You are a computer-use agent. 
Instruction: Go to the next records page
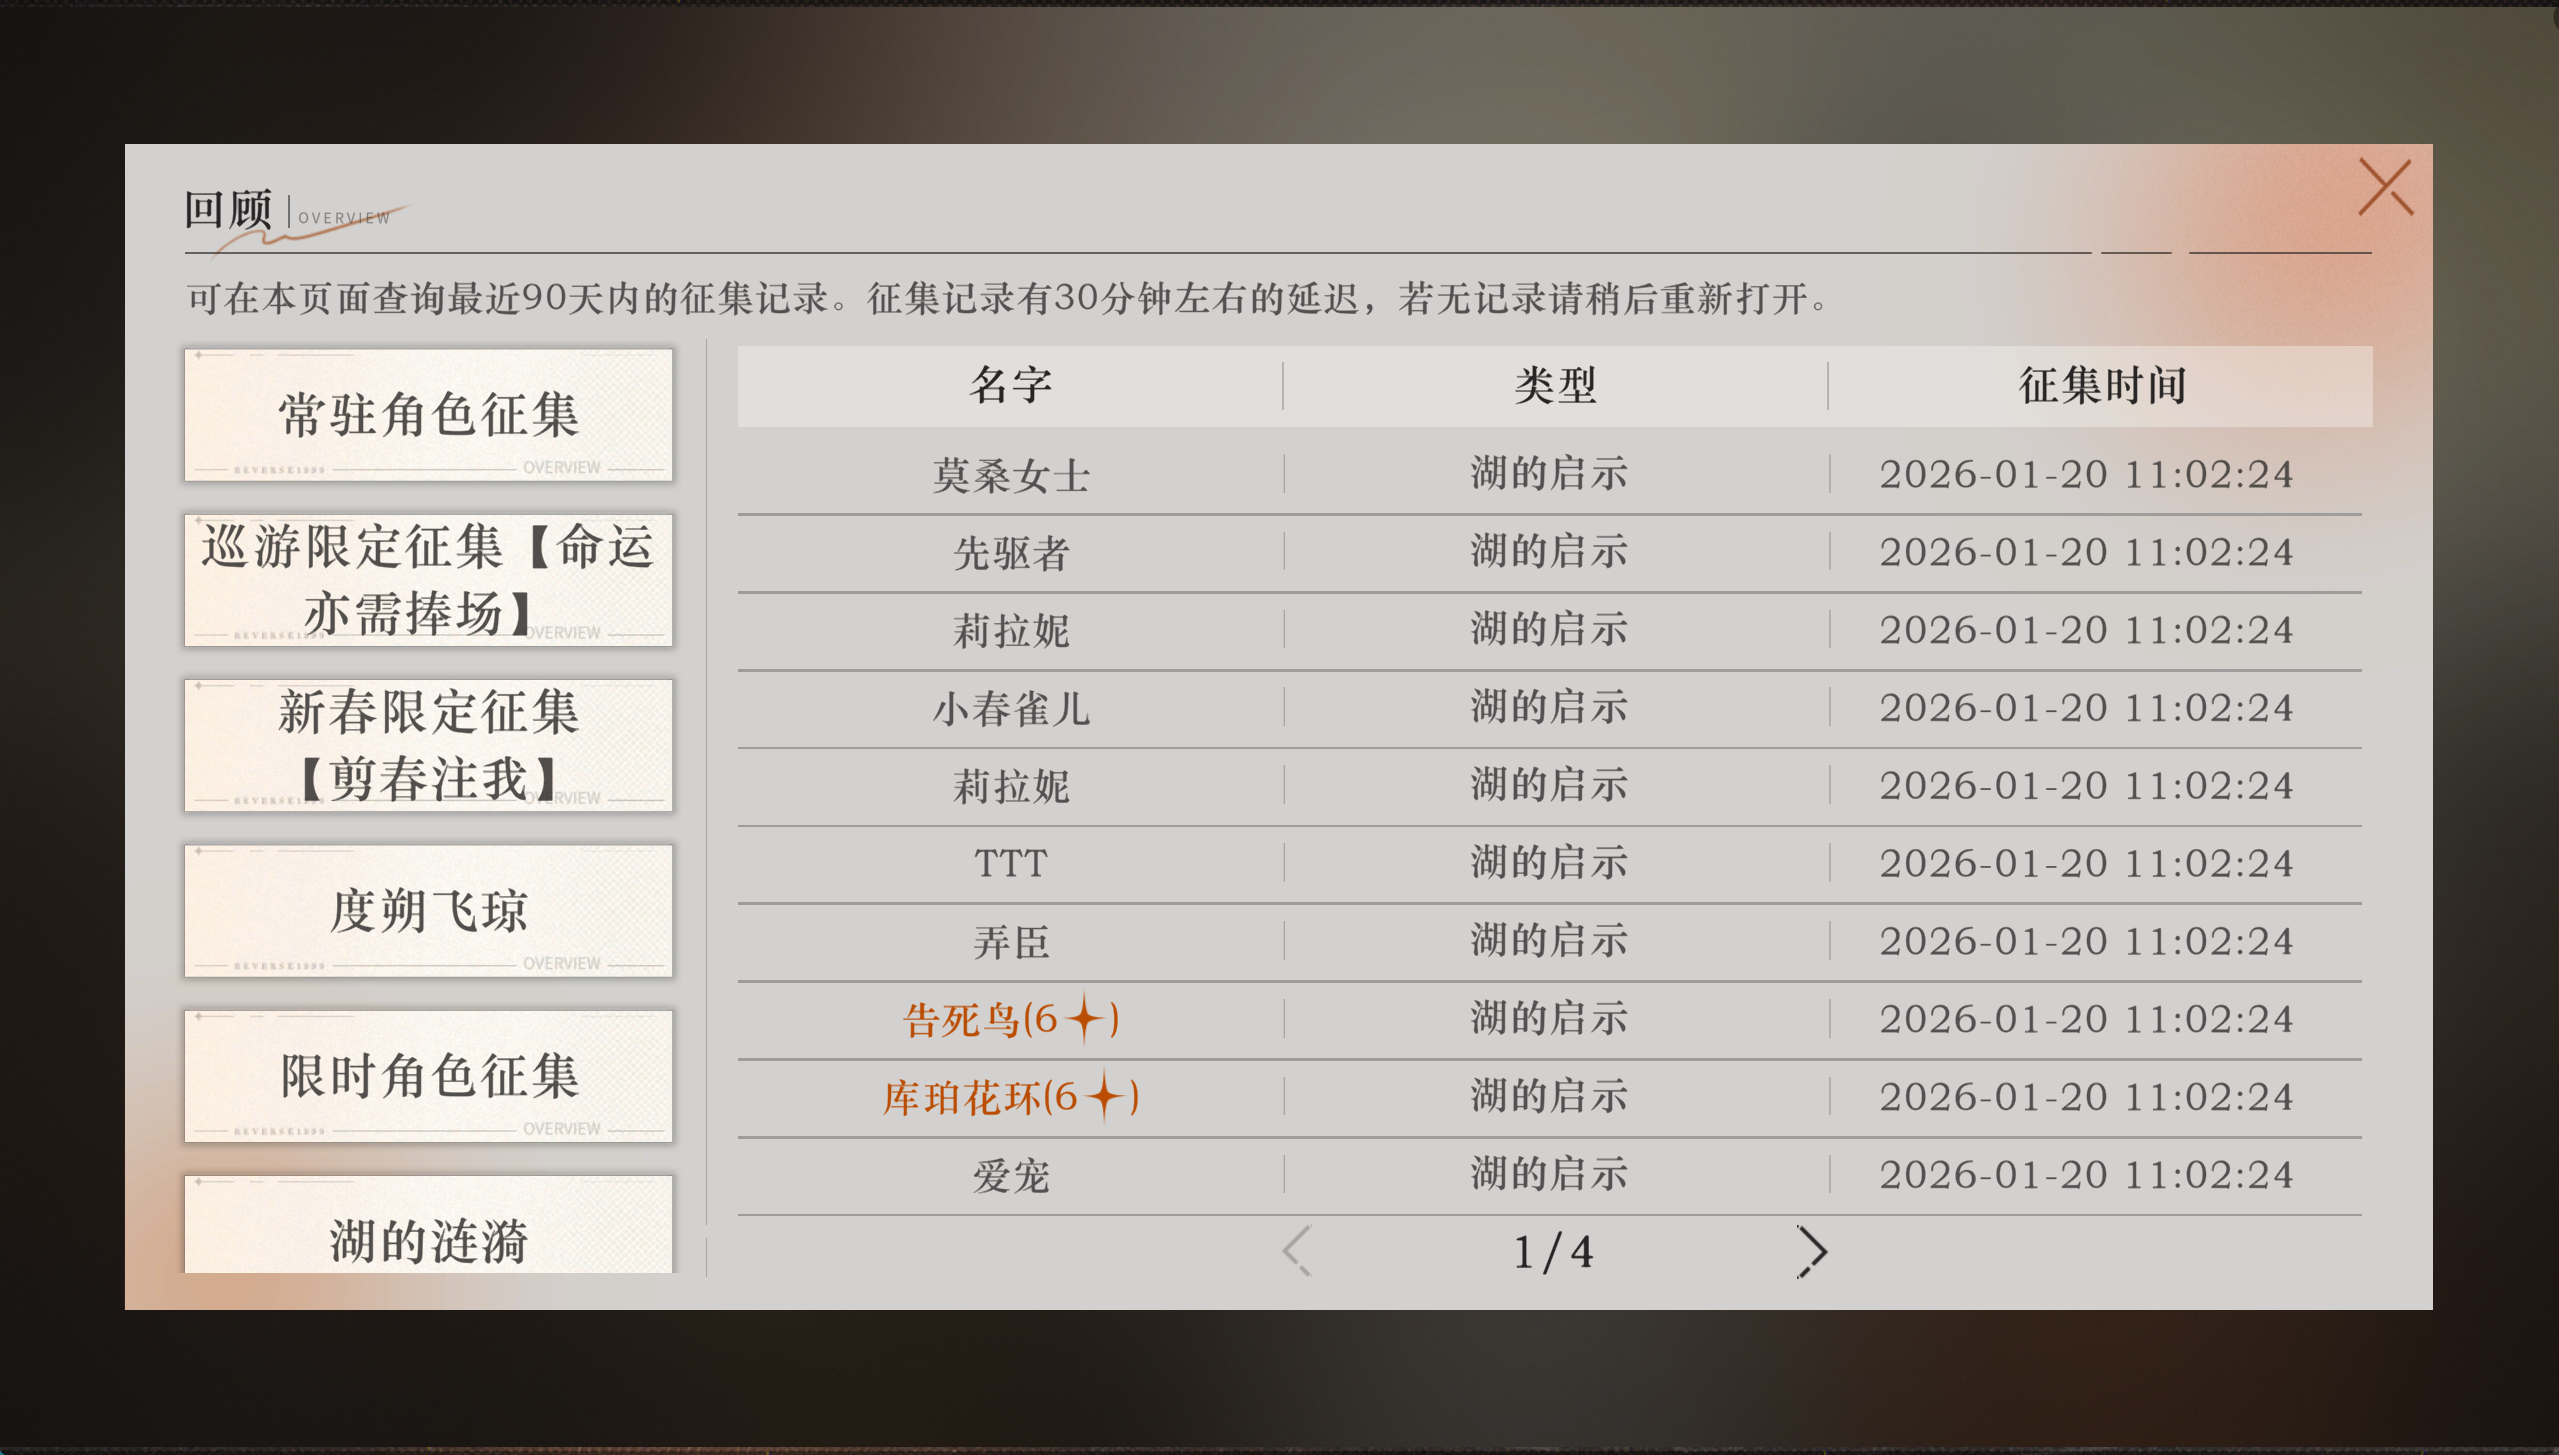1811,1251
